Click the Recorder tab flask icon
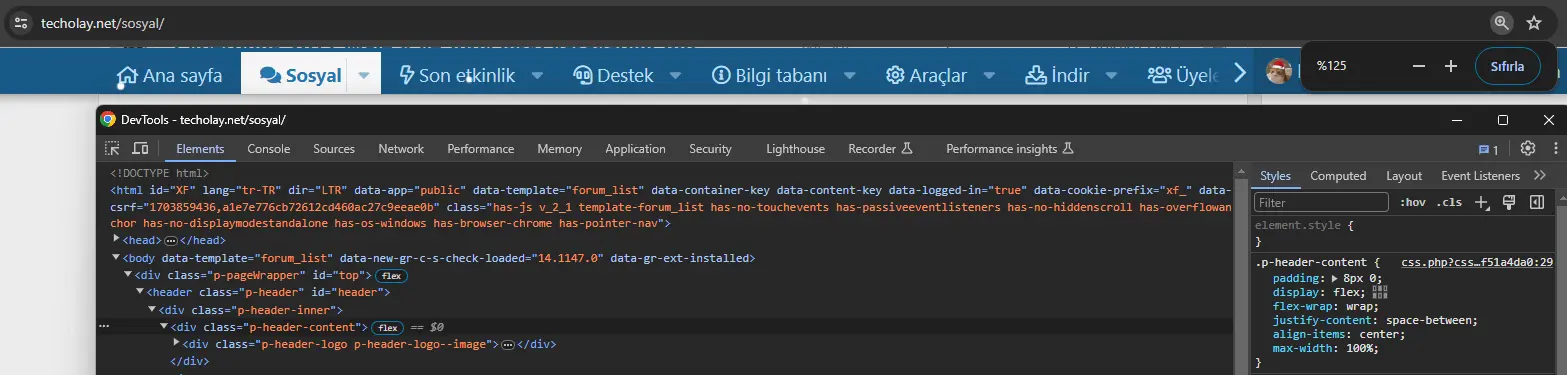The height and width of the screenshot is (375, 1567). pos(908,149)
